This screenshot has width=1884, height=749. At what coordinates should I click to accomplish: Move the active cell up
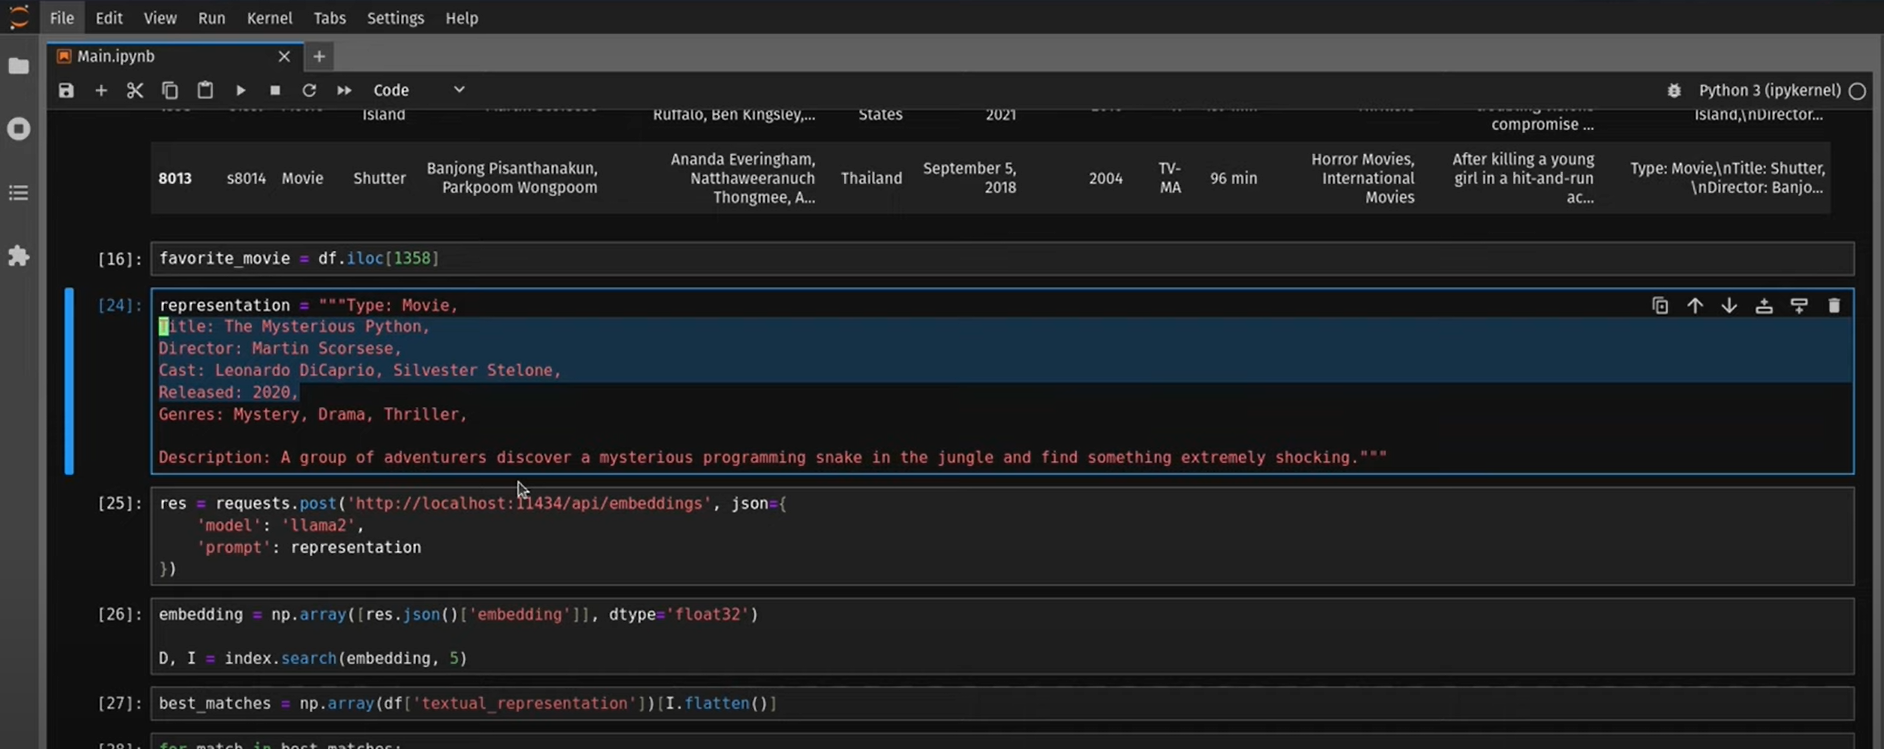coord(1695,306)
